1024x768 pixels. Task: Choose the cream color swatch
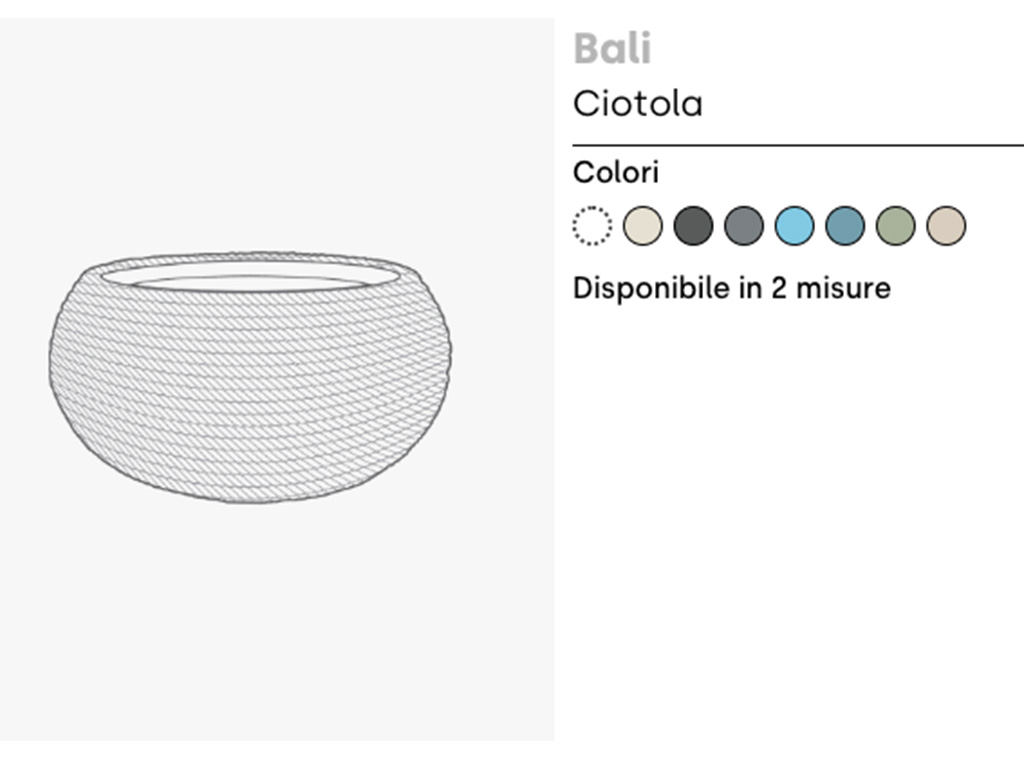(642, 226)
